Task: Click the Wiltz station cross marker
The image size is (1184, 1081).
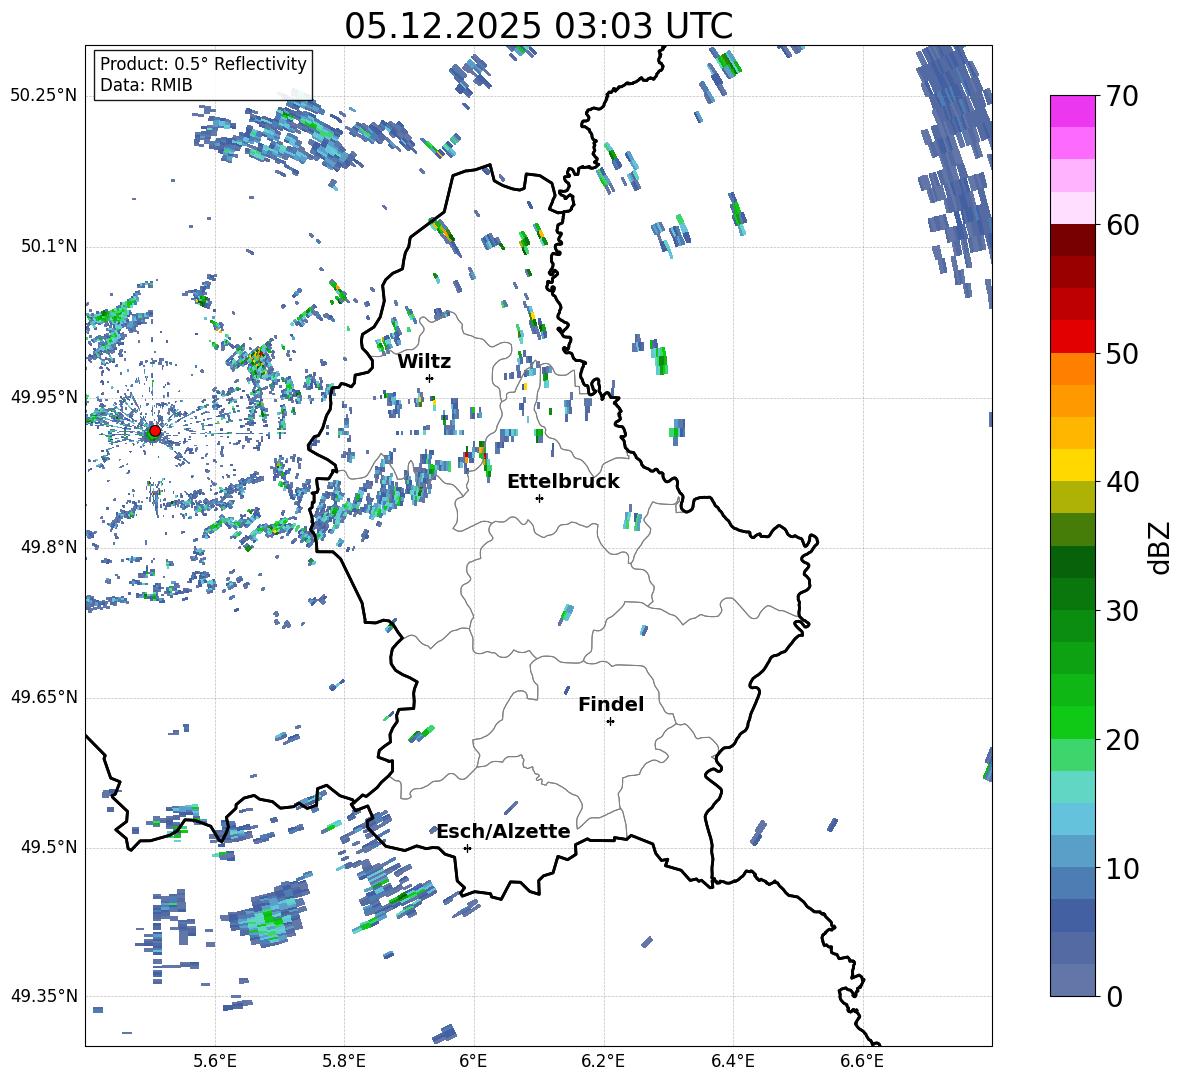Action: coord(429,378)
